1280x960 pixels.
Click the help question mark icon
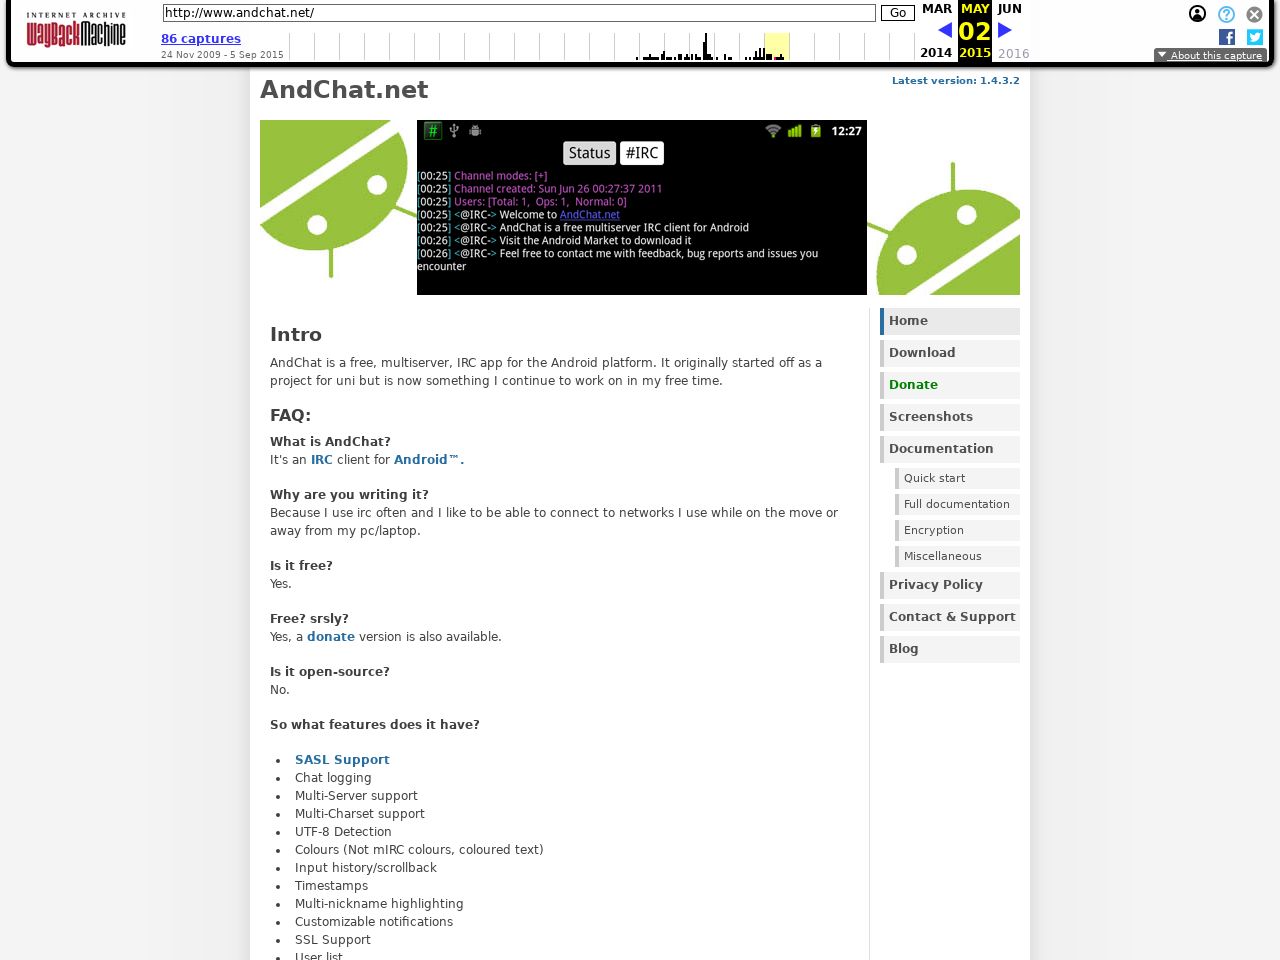tap(1226, 14)
